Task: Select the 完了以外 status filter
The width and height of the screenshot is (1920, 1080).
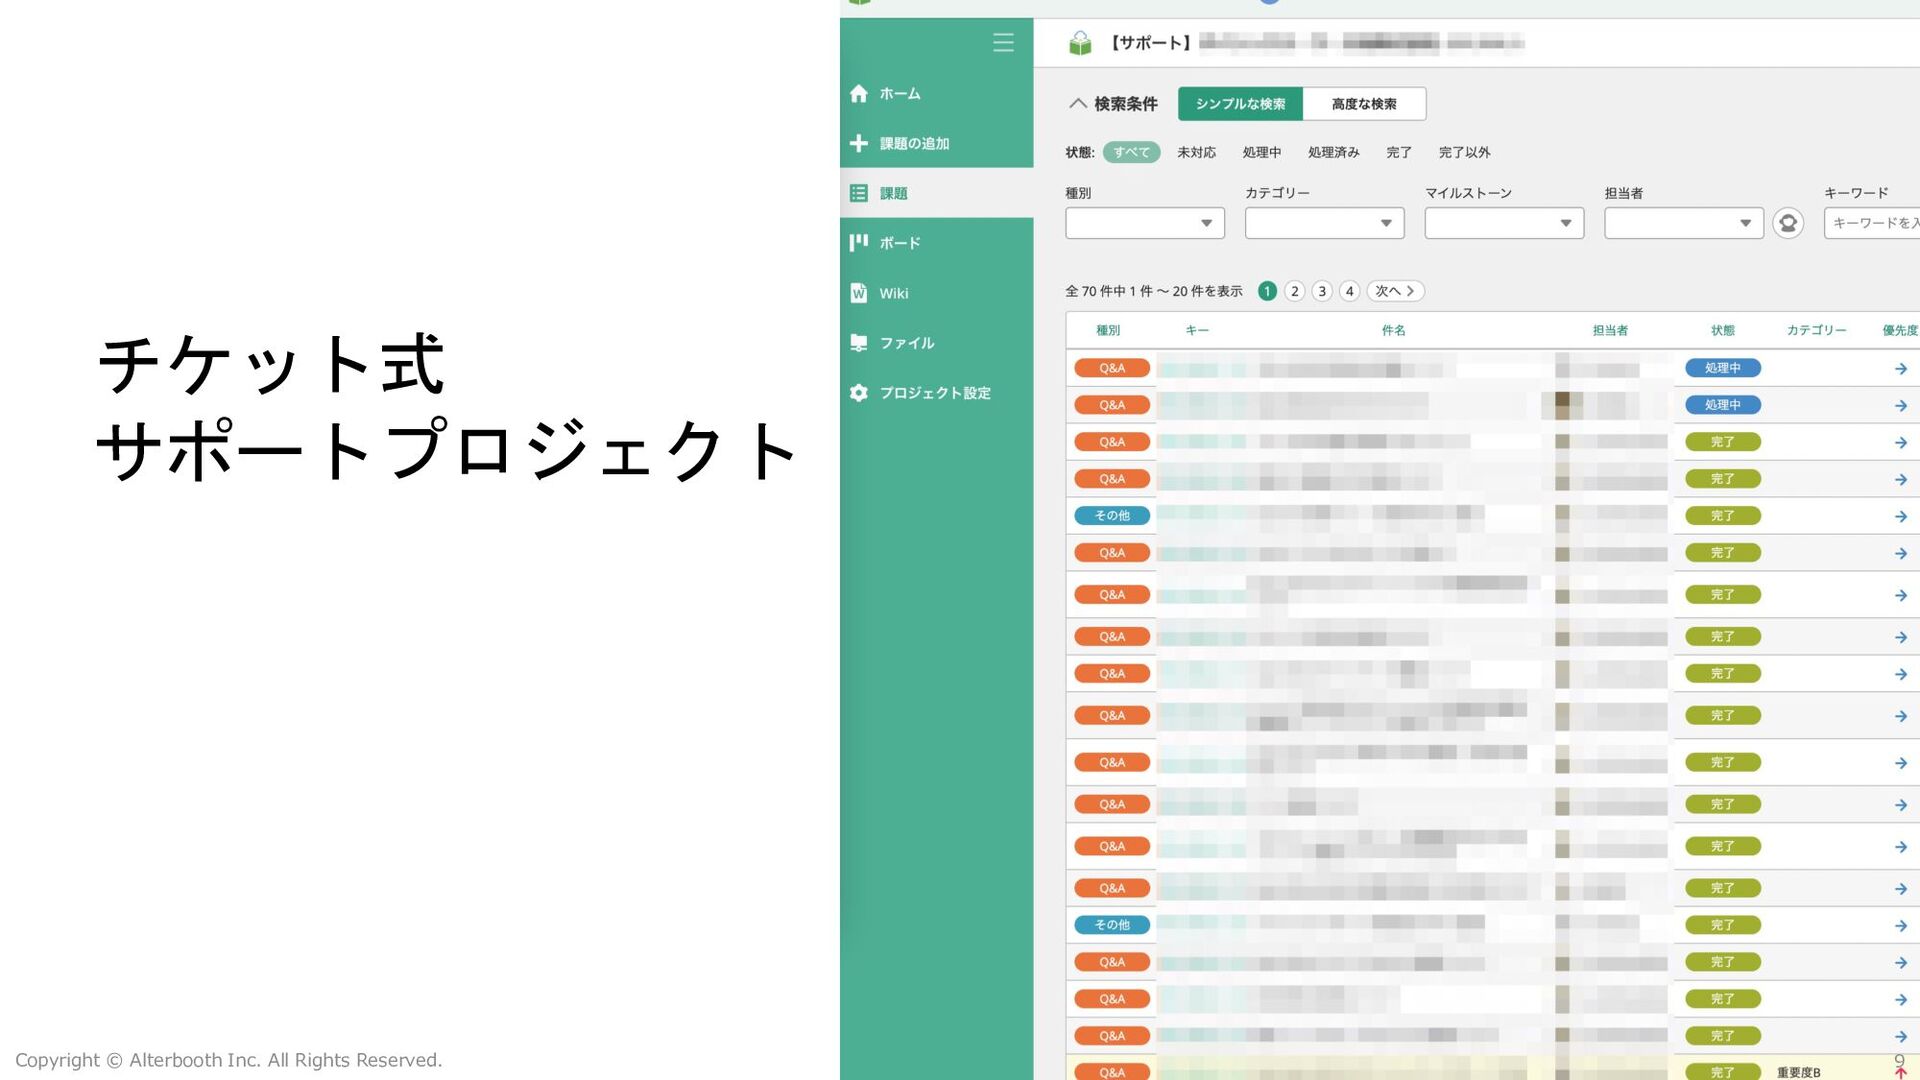Action: coord(1464,152)
